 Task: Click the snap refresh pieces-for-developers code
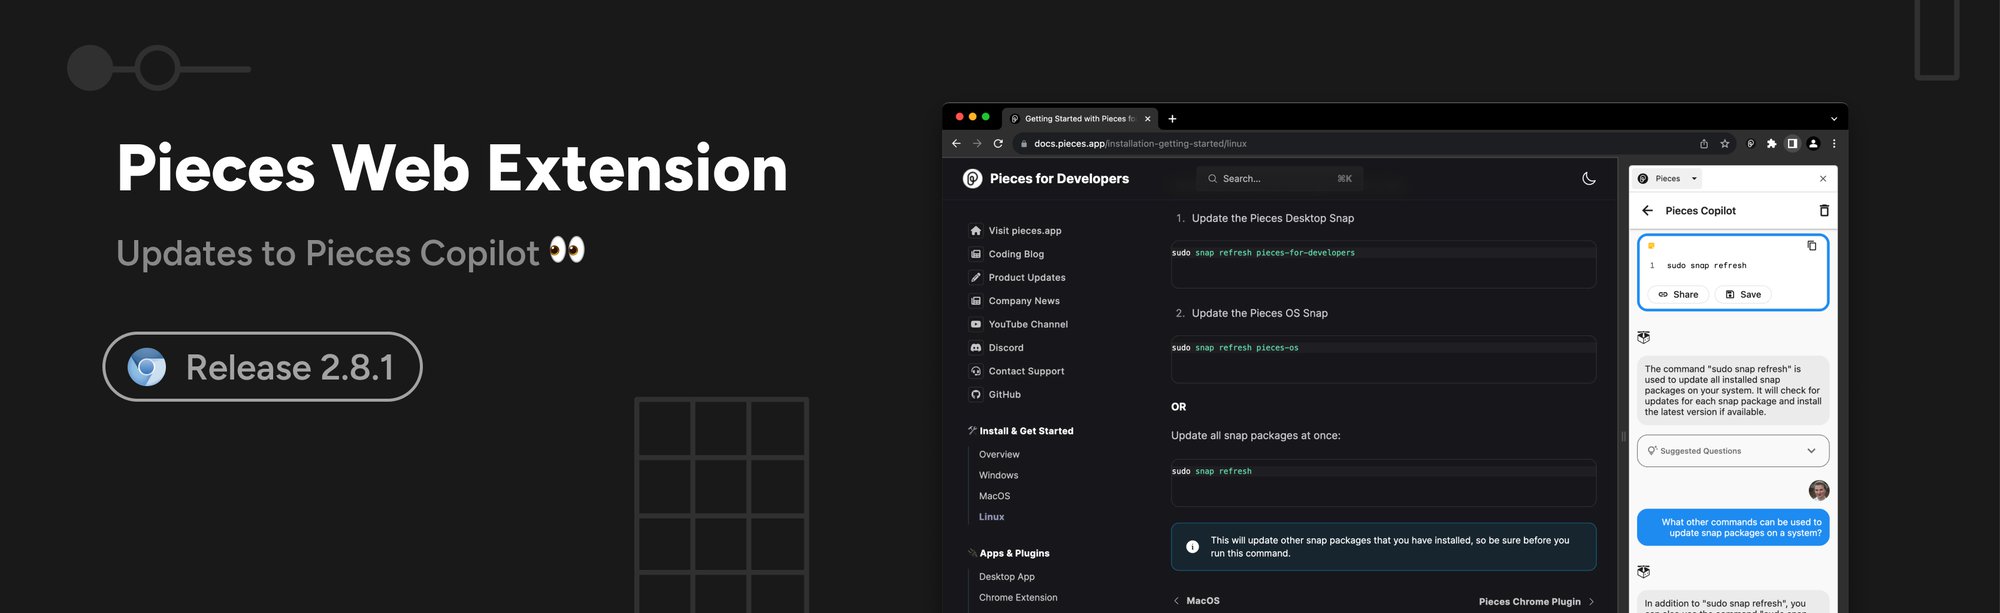[1263, 253]
